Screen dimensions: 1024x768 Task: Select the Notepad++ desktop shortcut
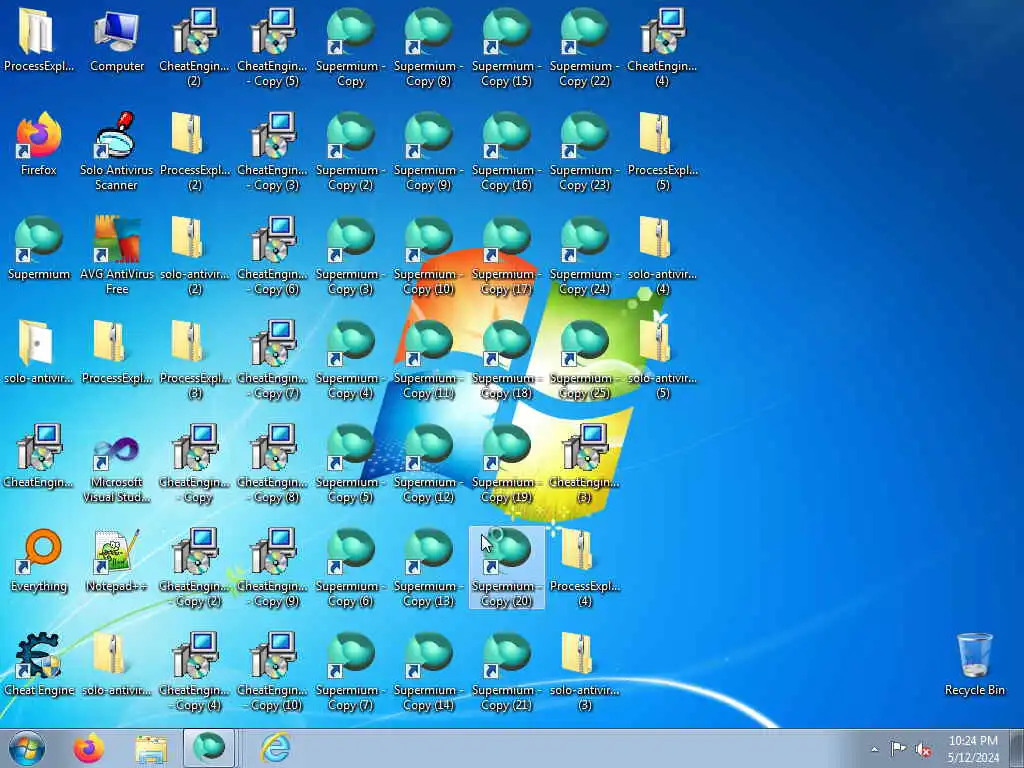click(117, 560)
